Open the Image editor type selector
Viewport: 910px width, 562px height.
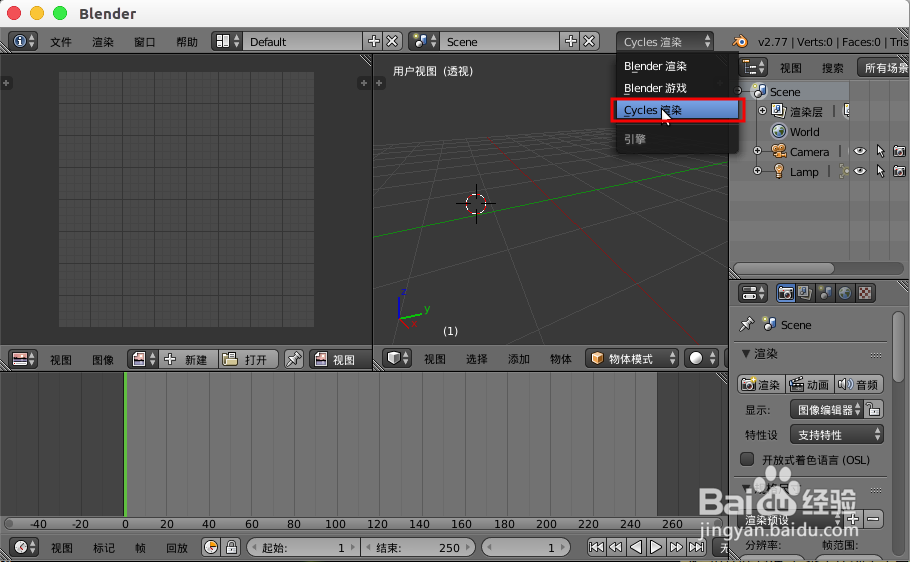coord(23,359)
